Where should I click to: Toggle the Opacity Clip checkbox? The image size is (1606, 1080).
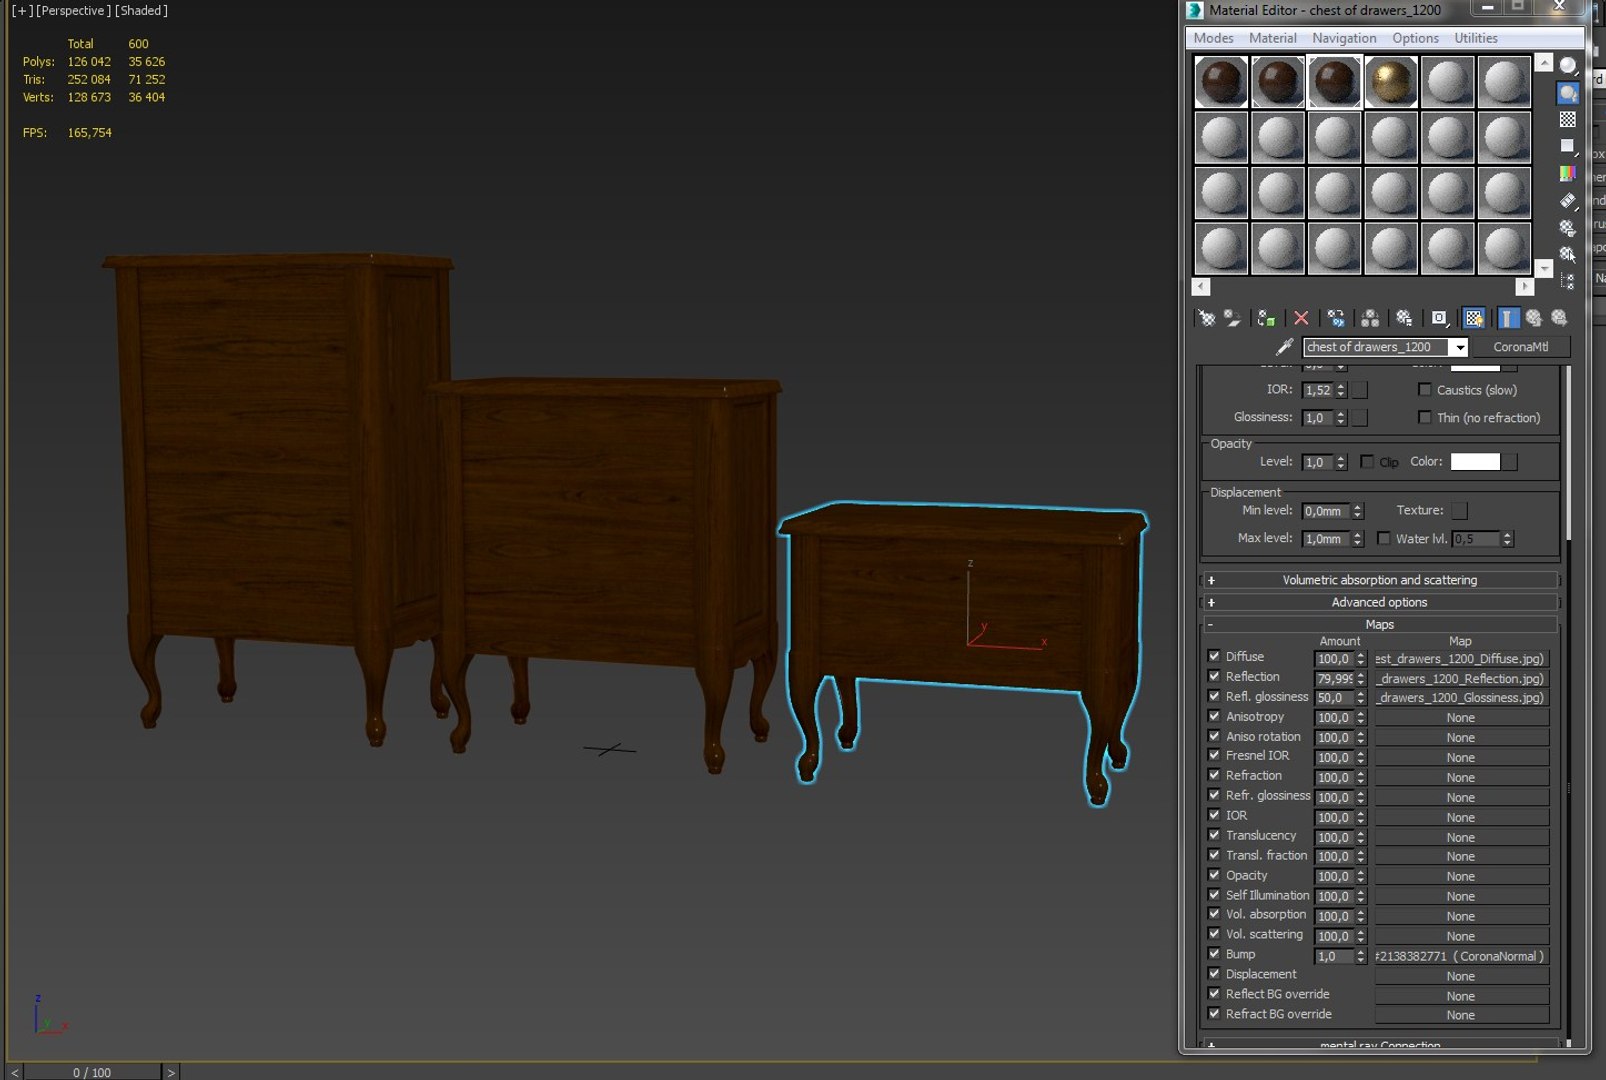tap(1367, 462)
